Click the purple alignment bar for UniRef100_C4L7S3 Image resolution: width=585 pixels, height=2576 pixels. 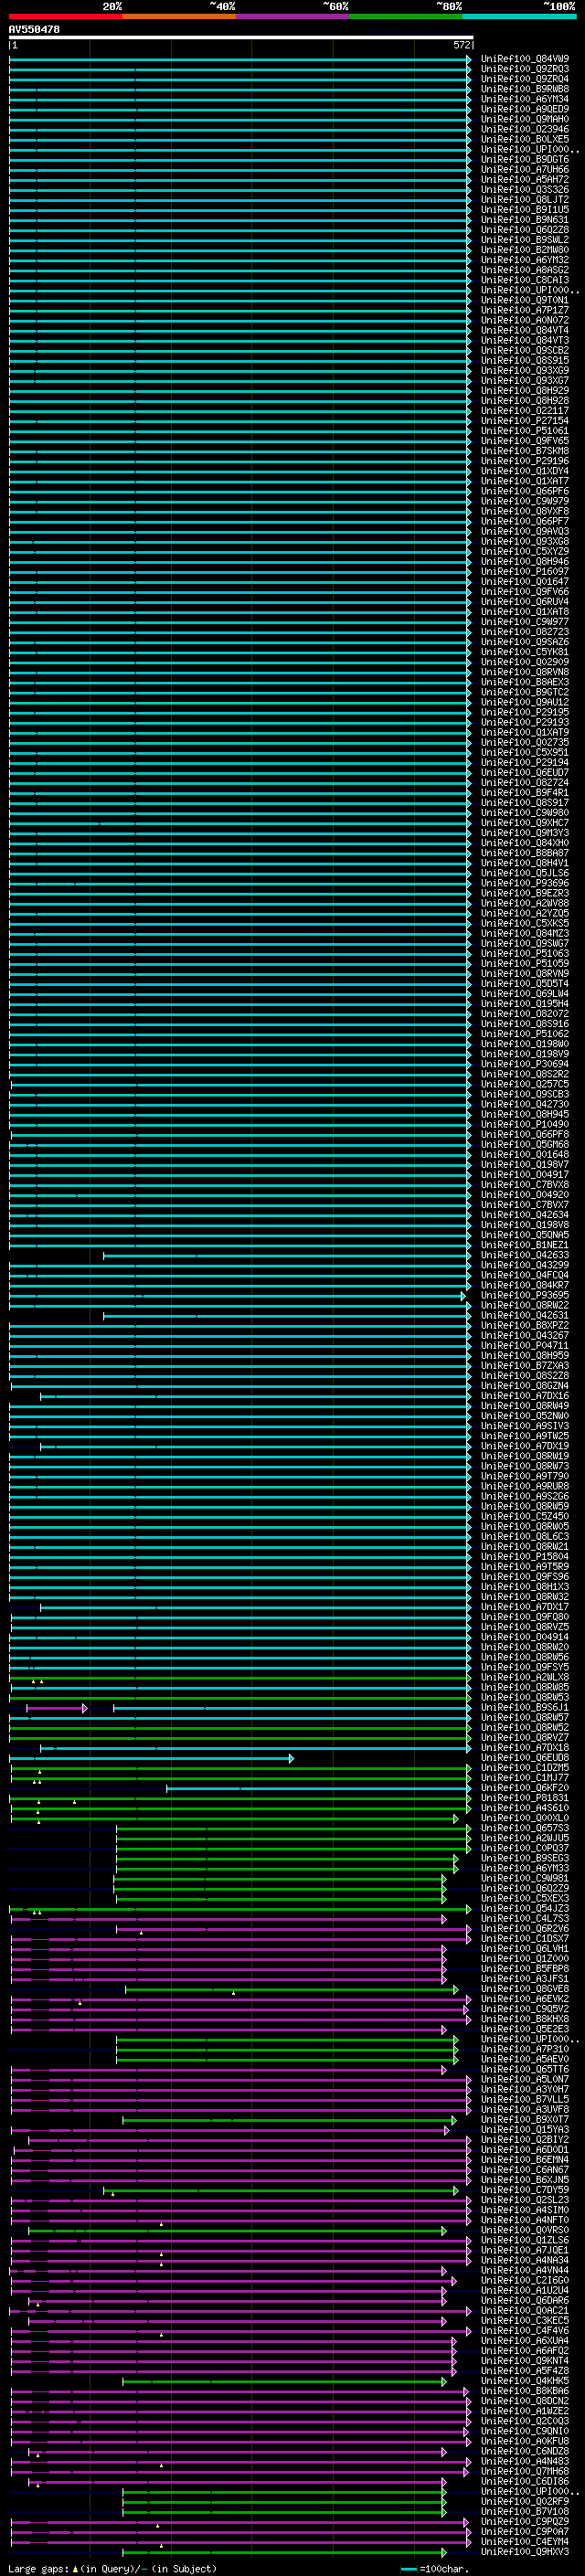pos(229,1919)
